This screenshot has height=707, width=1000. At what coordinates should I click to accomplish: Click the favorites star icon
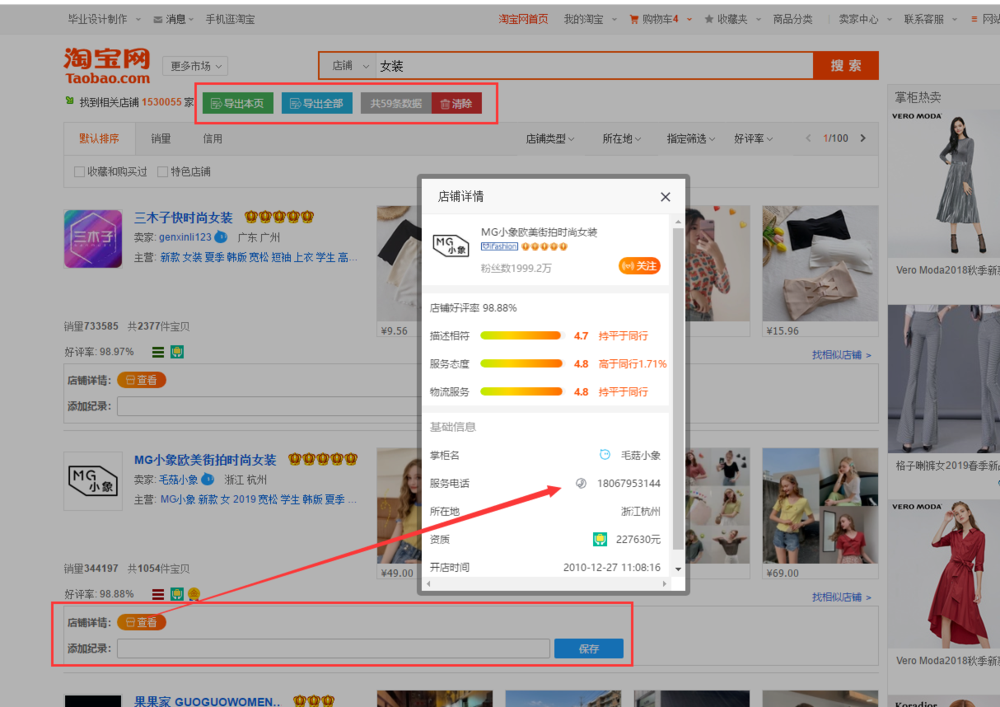[709, 19]
